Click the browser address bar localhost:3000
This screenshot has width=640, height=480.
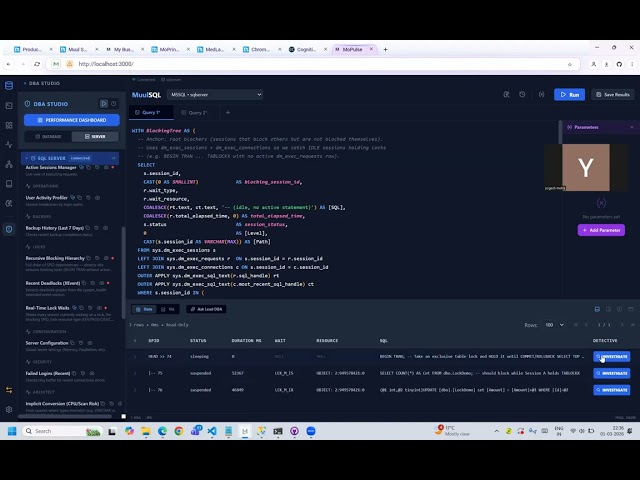click(312, 64)
